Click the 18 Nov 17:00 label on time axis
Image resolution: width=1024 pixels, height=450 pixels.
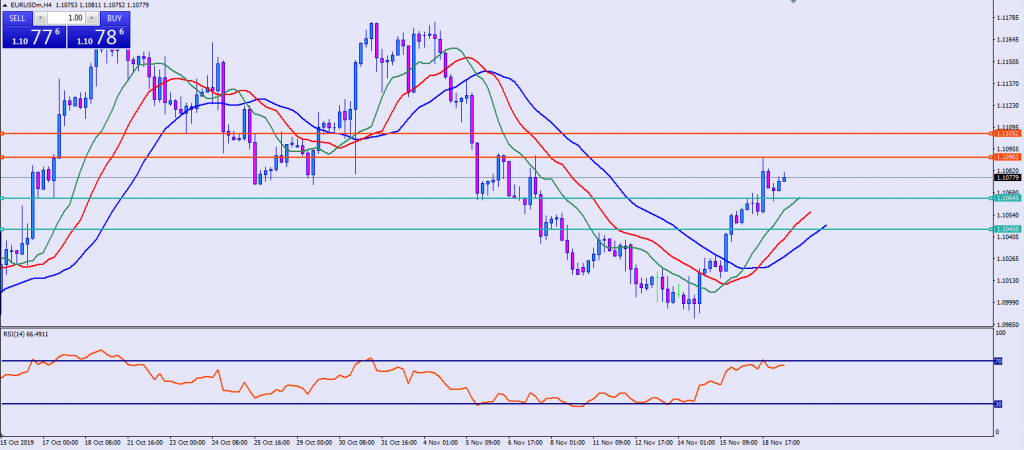click(782, 440)
